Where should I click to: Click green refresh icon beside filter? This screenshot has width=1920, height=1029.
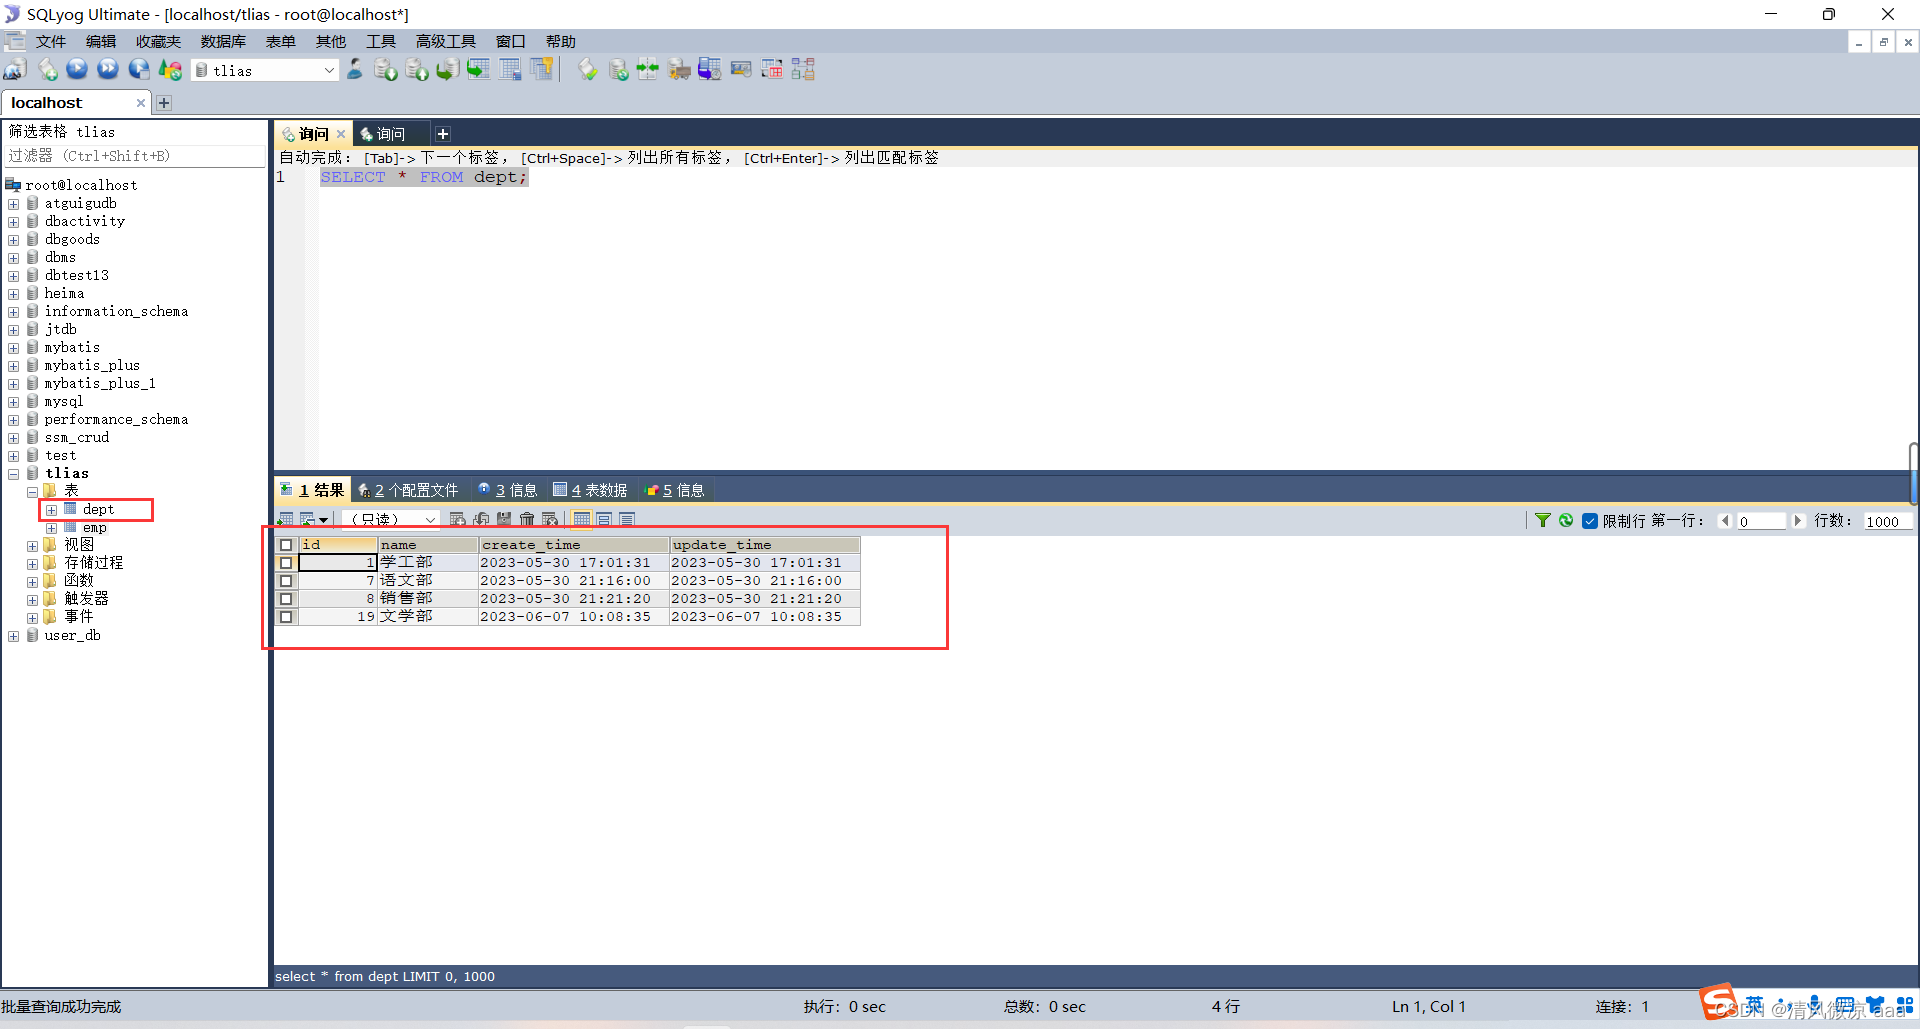click(1566, 520)
